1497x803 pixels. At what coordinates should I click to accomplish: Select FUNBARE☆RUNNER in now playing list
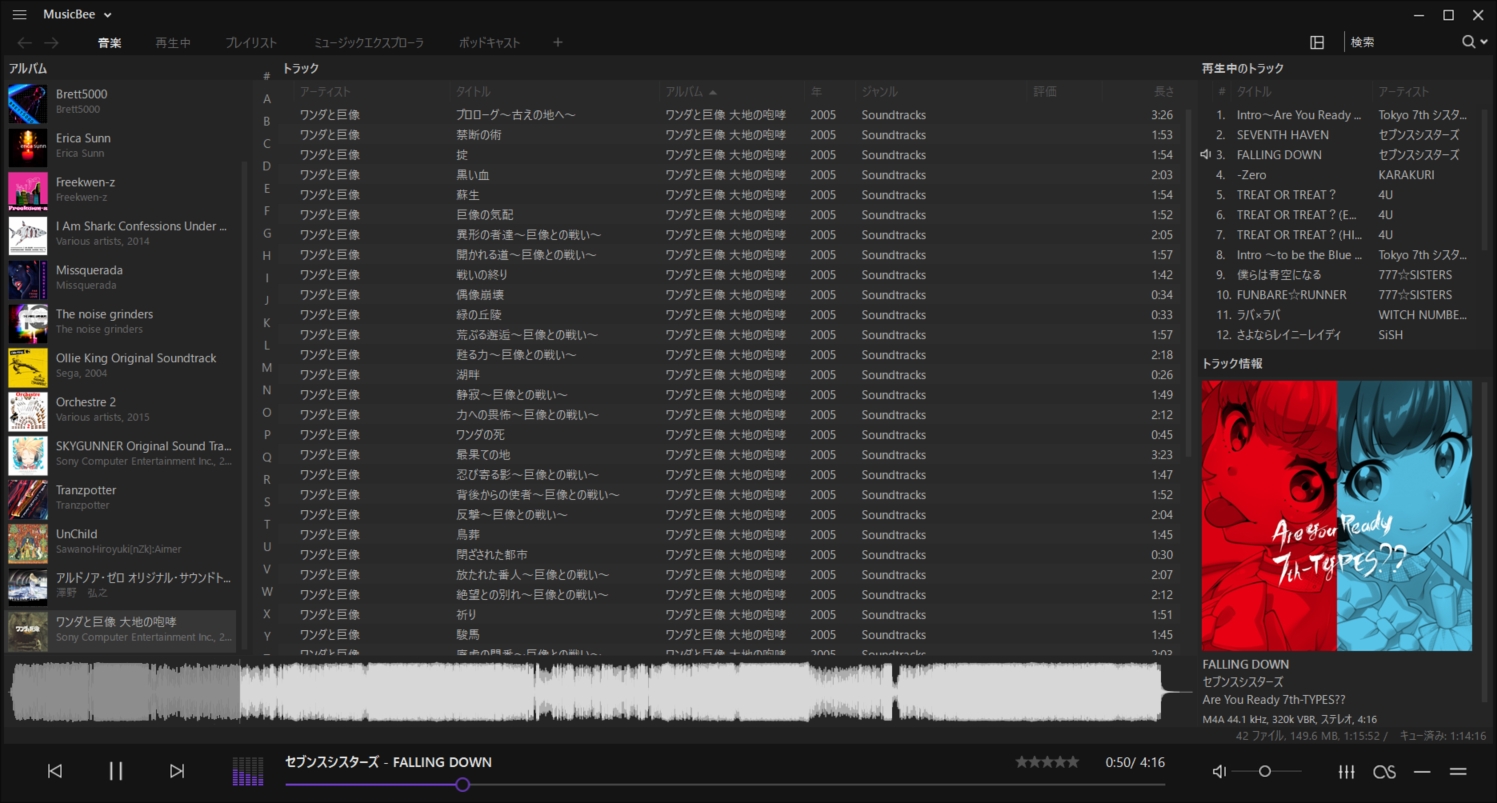click(1291, 295)
